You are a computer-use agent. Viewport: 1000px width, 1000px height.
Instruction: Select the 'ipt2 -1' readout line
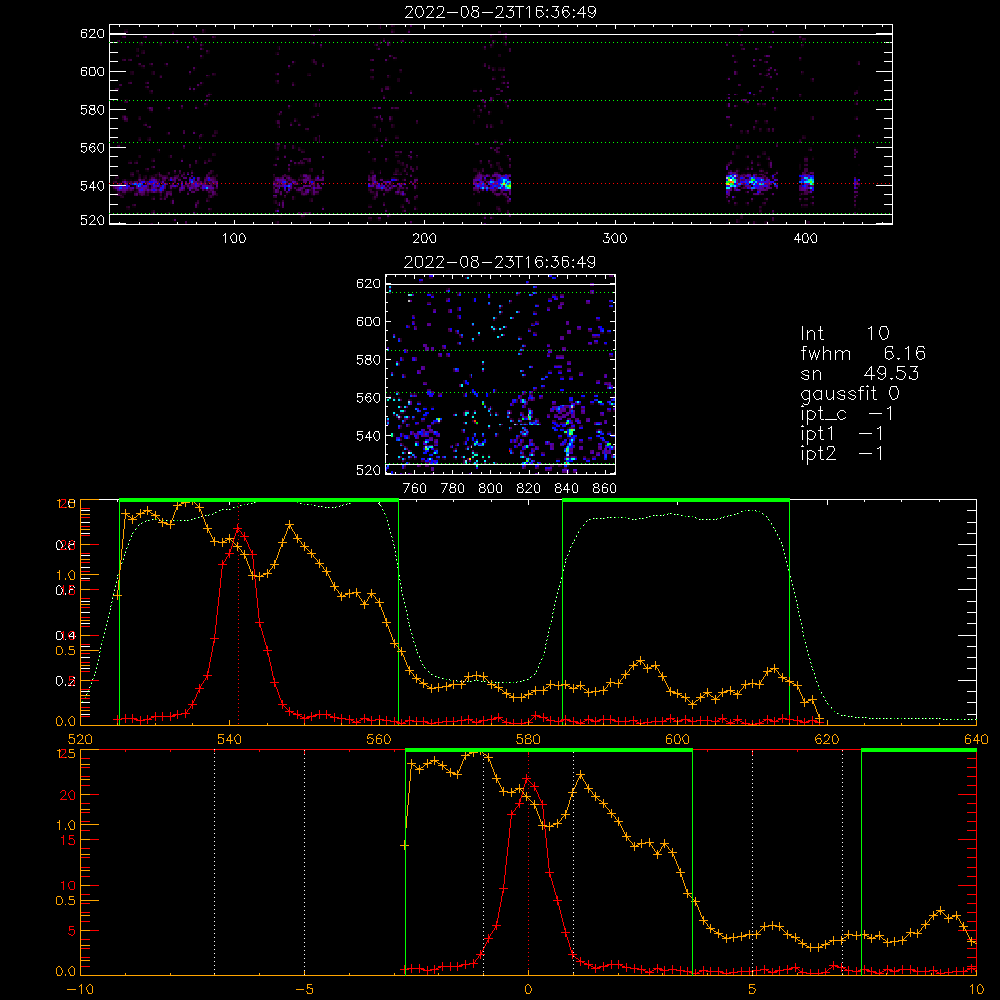click(x=842, y=453)
